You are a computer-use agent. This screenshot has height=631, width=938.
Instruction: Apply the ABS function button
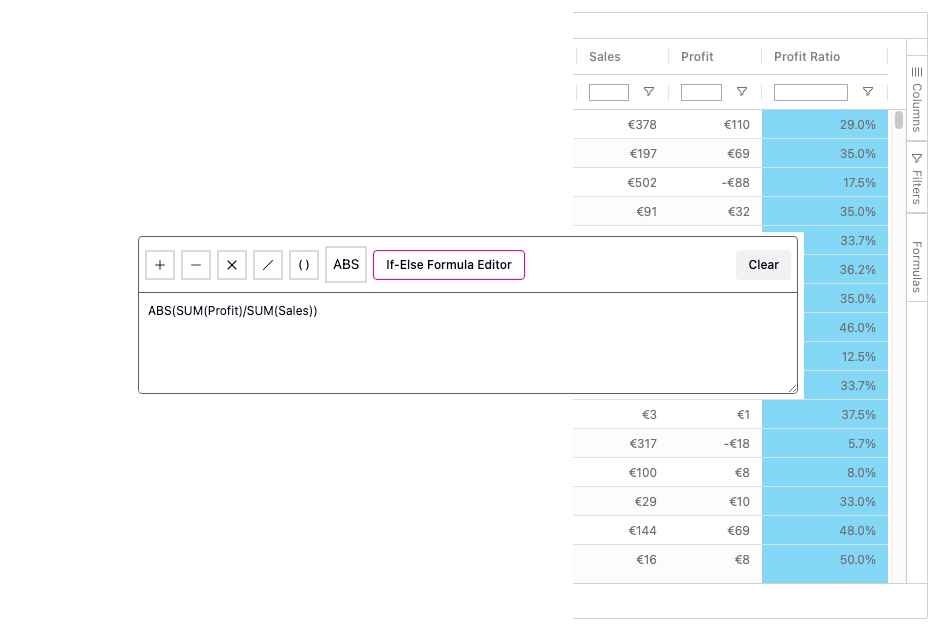pos(346,265)
